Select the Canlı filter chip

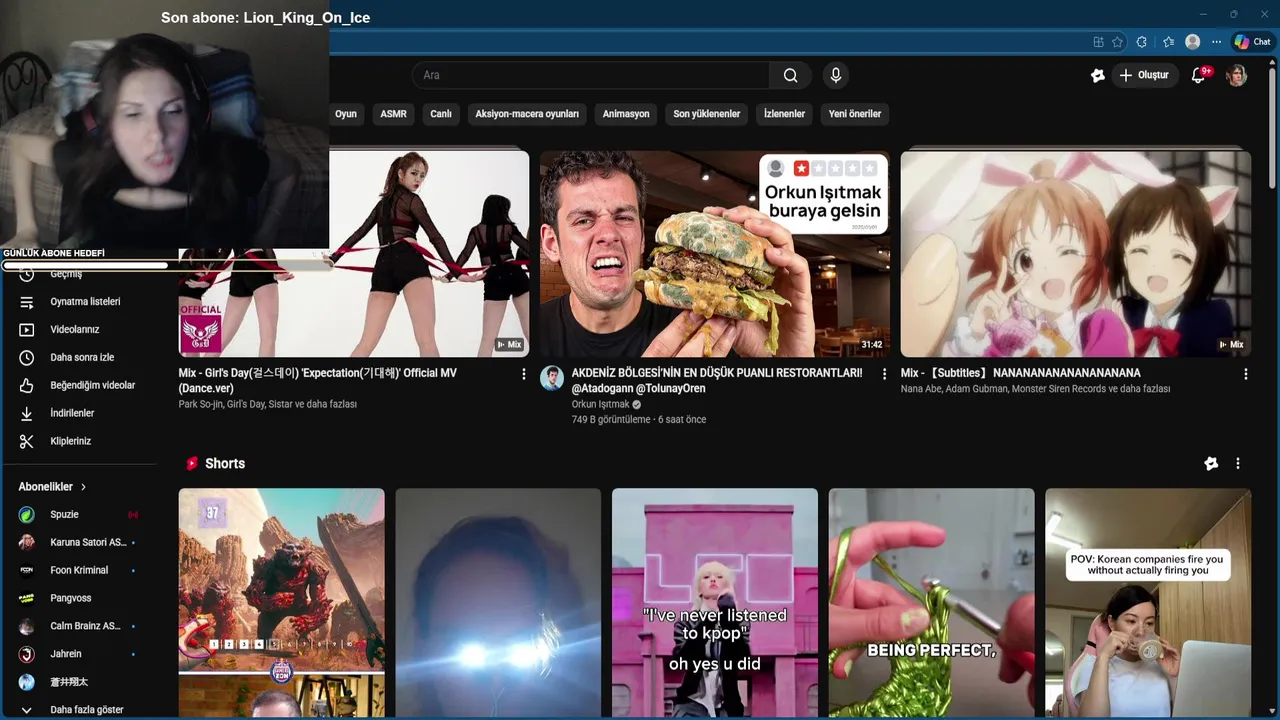(441, 114)
